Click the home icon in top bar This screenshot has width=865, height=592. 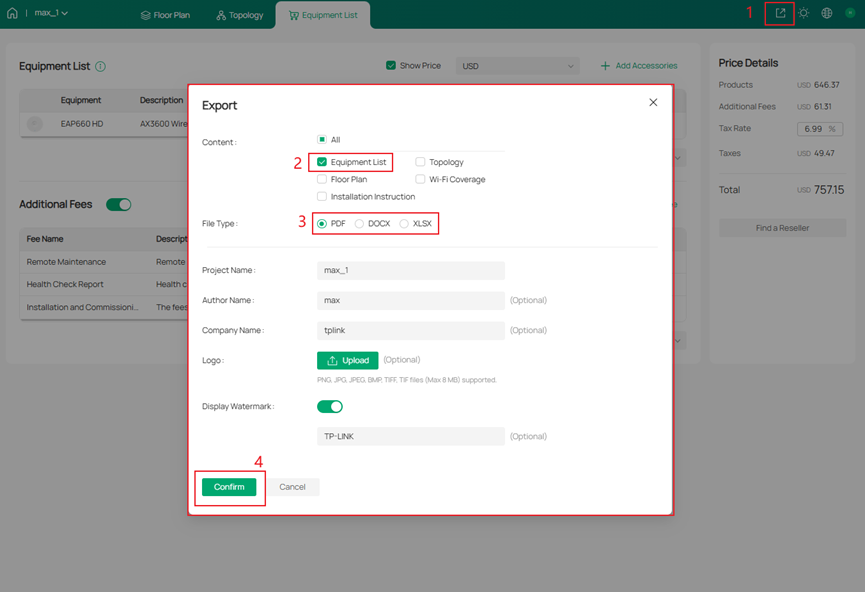click(12, 13)
